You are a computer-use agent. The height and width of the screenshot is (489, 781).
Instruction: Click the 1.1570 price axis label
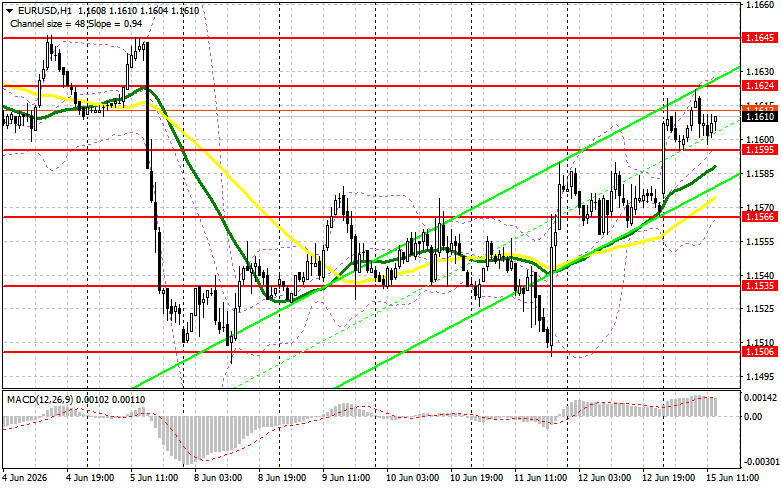coord(760,207)
